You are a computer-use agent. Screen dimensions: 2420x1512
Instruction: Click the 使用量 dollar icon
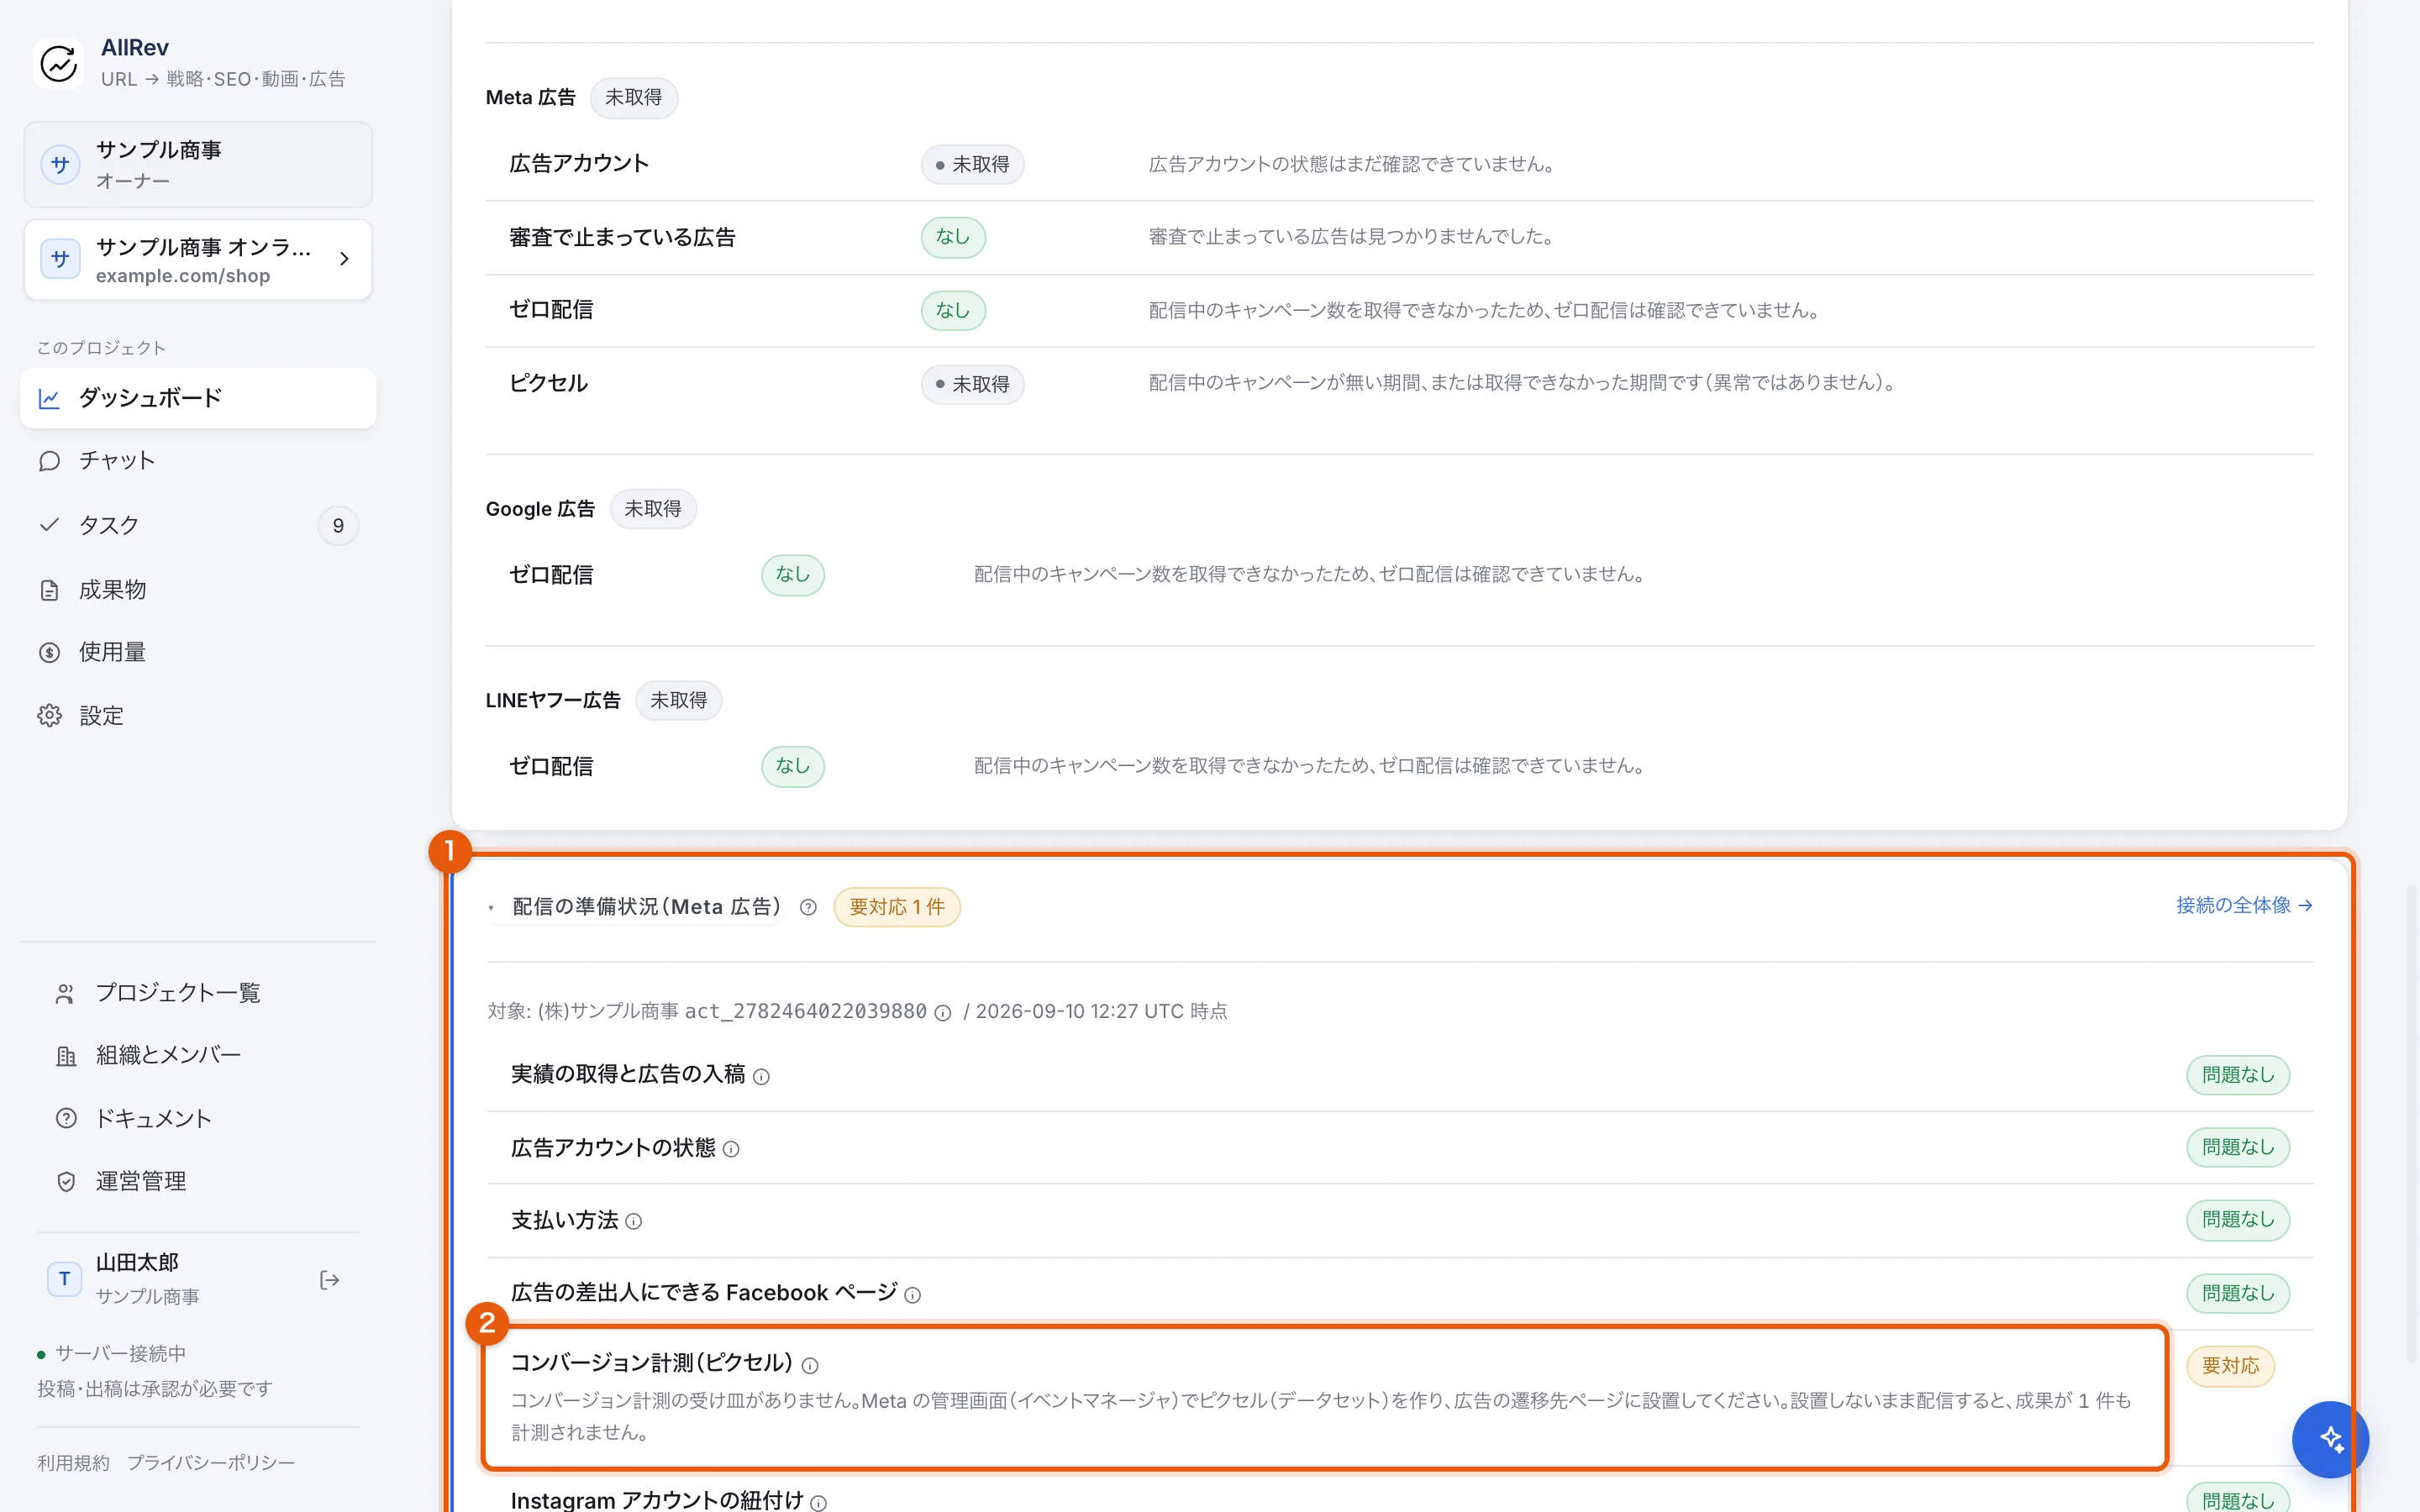49,652
